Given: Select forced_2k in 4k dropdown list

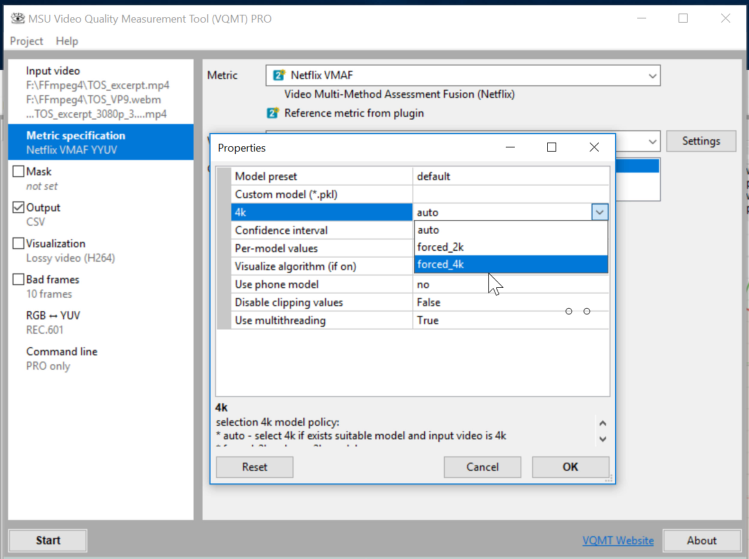Looking at the screenshot, I should coord(511,247).
